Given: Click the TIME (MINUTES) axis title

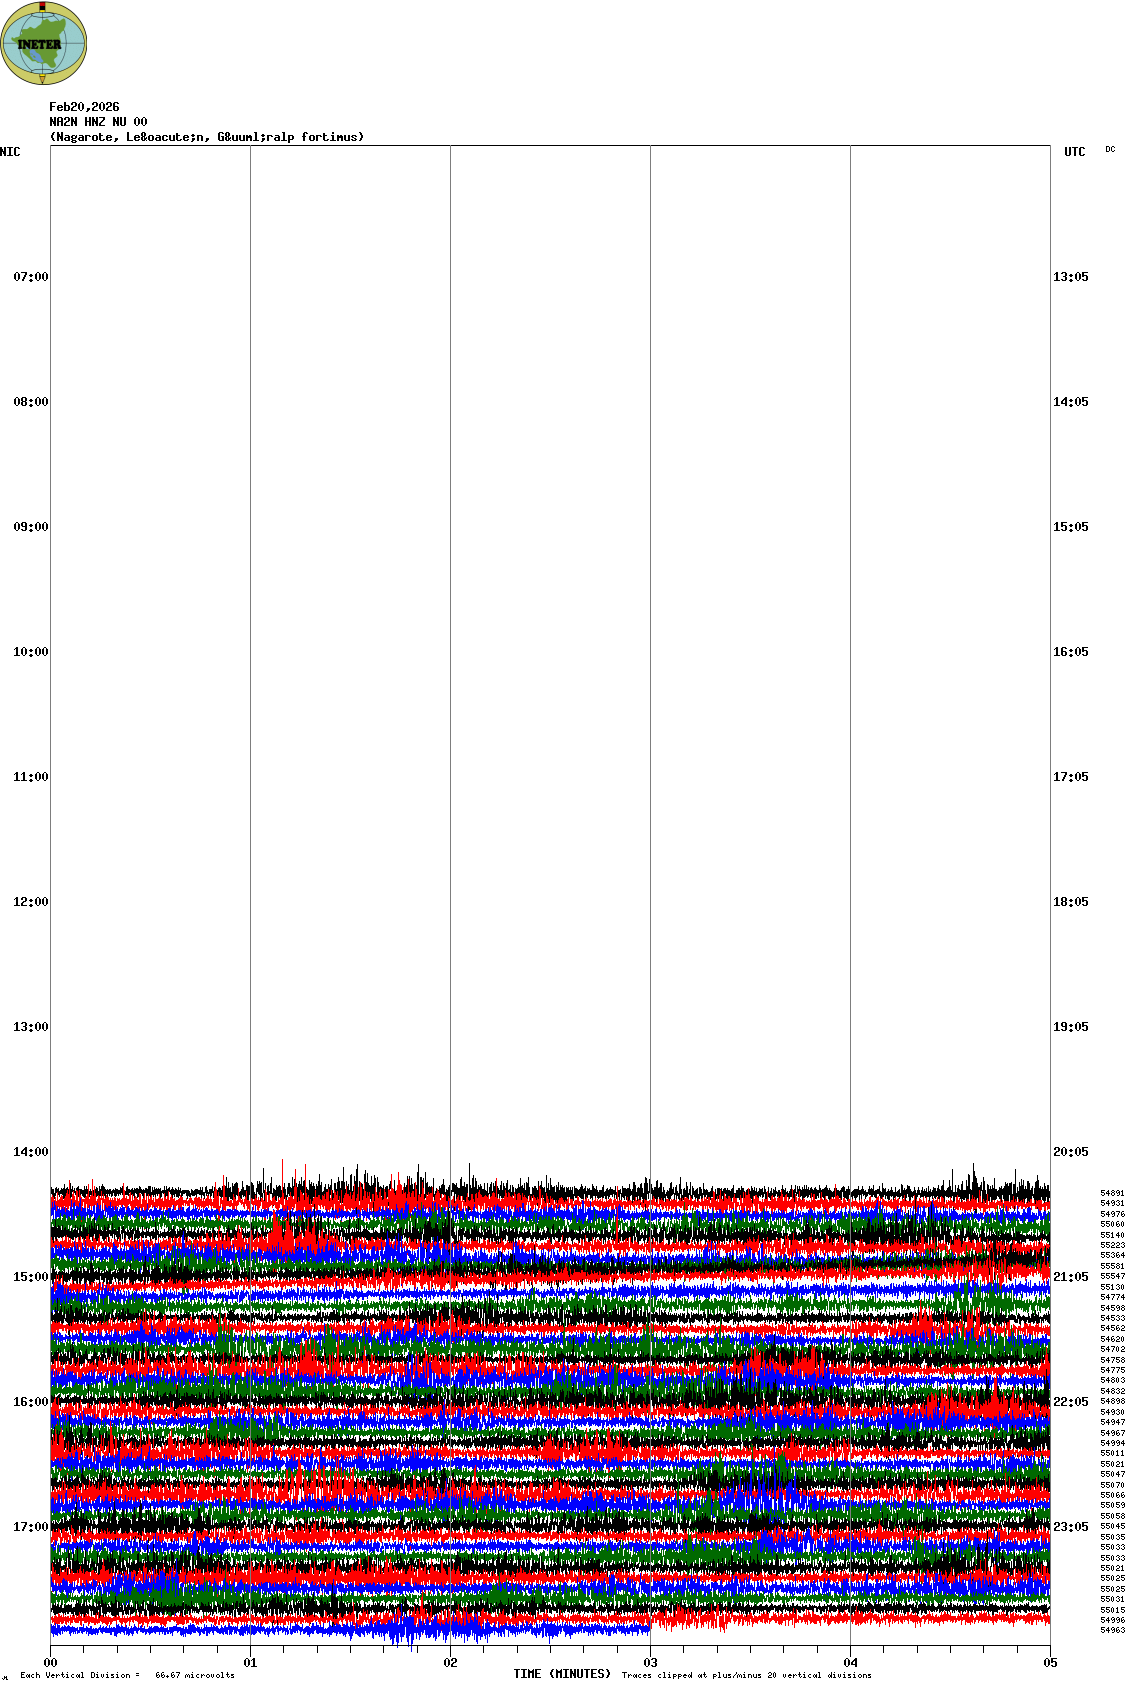Looking at the screenshot, I should pyautogui.click(x=562, y=1674).
